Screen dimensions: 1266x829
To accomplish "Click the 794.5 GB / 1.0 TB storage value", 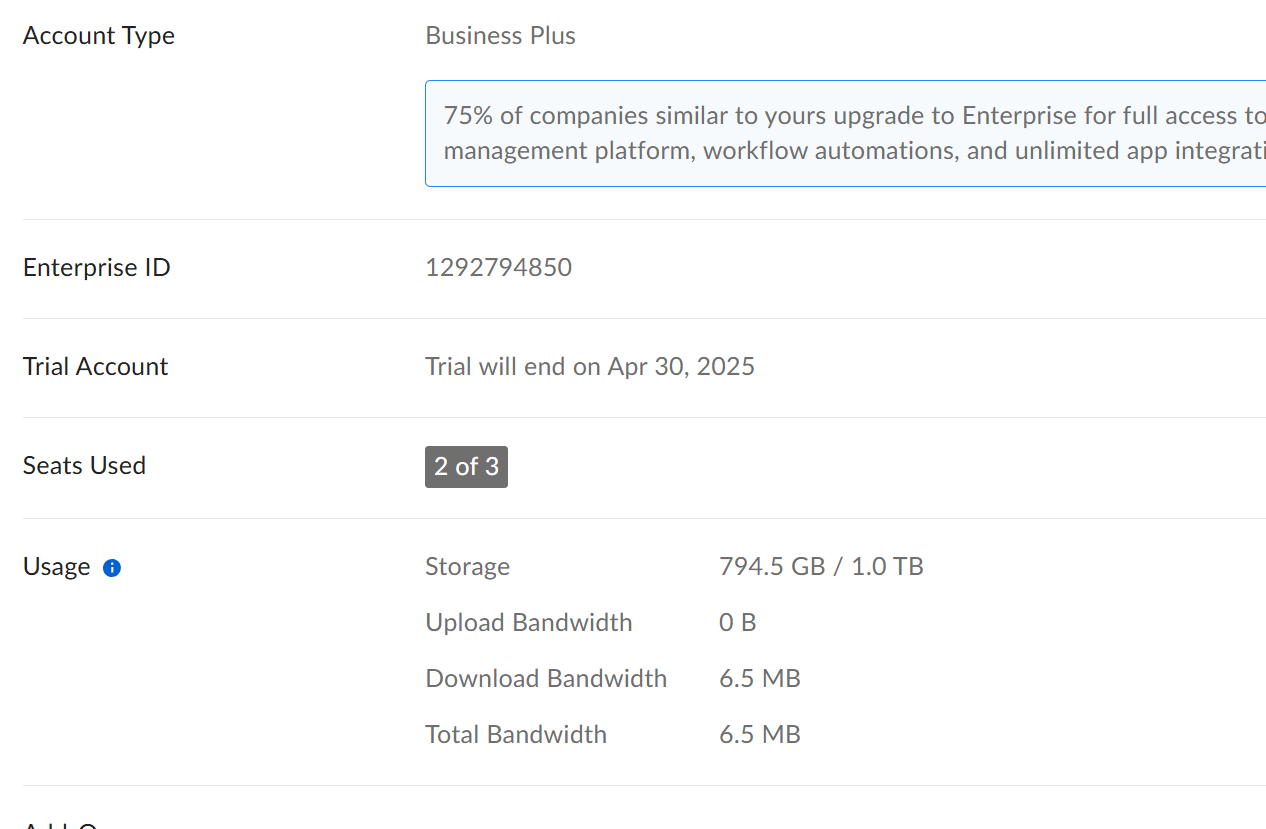I will [820, 567].
